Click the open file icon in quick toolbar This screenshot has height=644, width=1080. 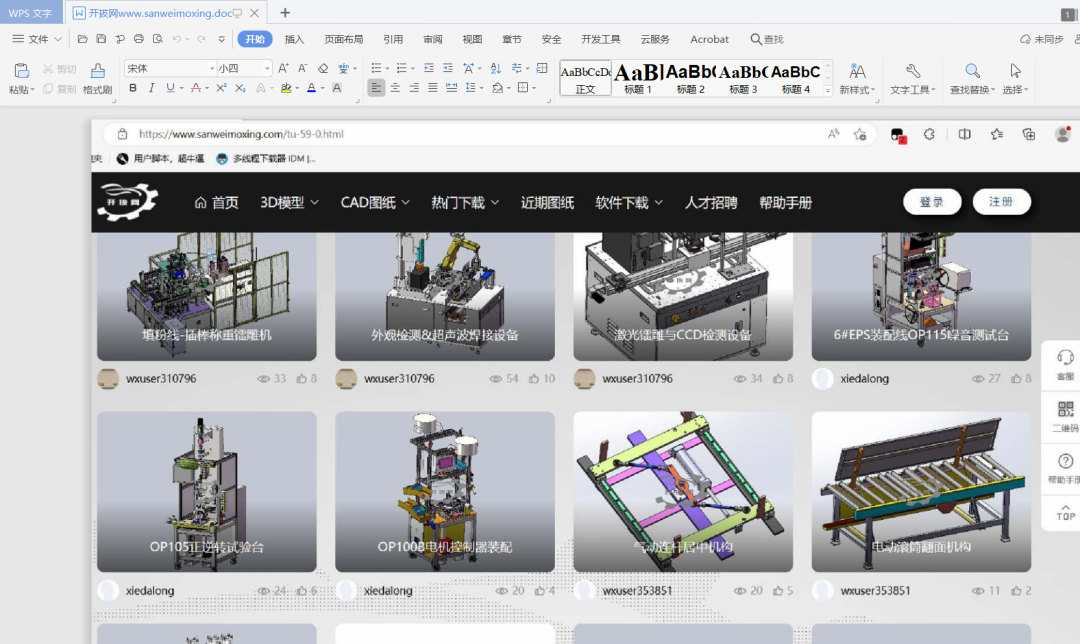[x=83, y=39]
